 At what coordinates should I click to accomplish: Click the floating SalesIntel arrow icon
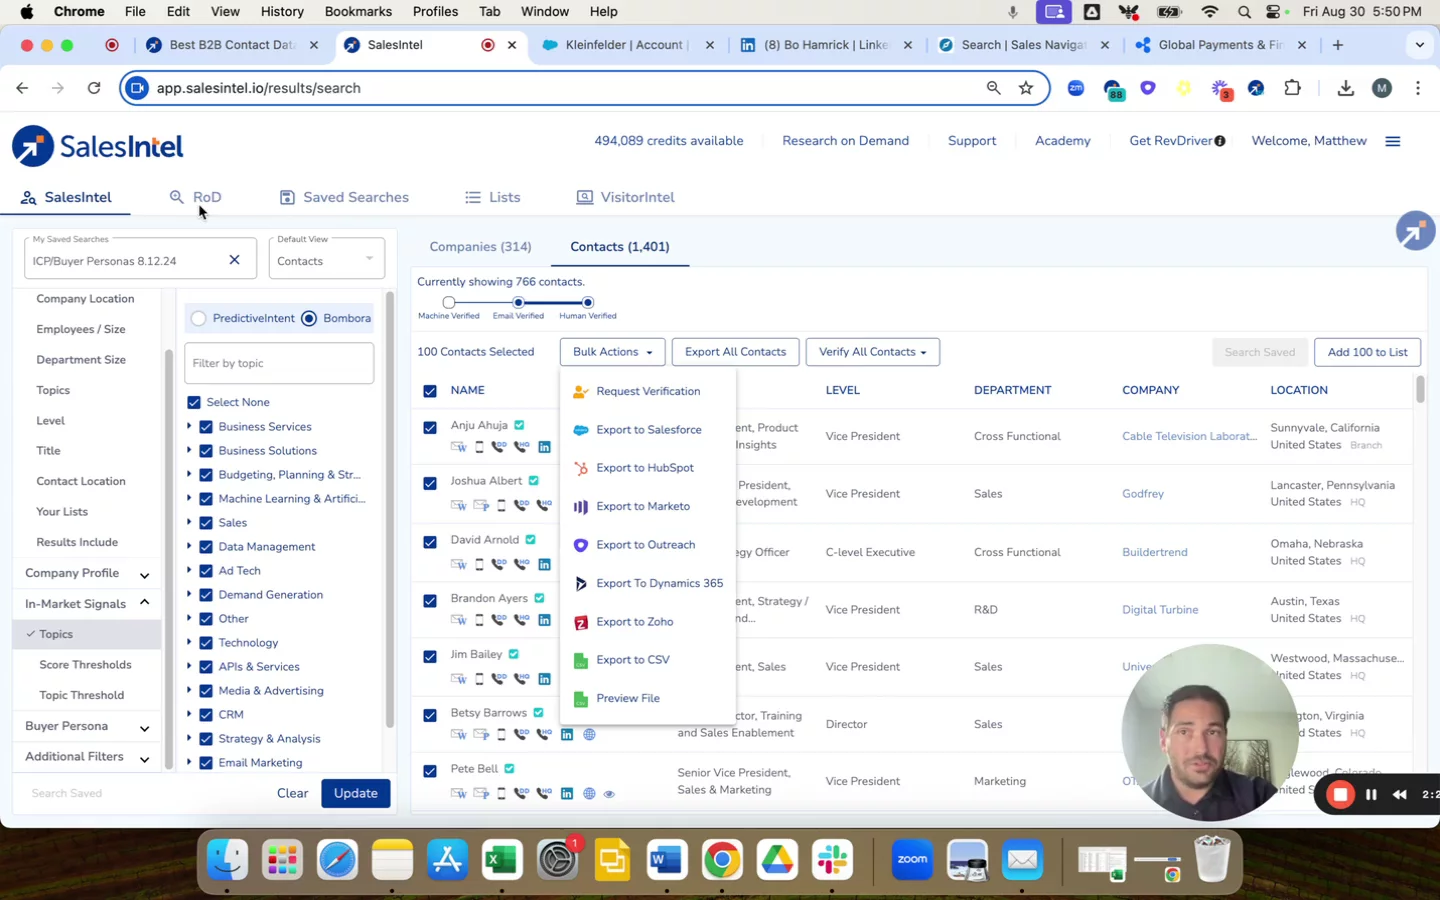pos(1415,231)
